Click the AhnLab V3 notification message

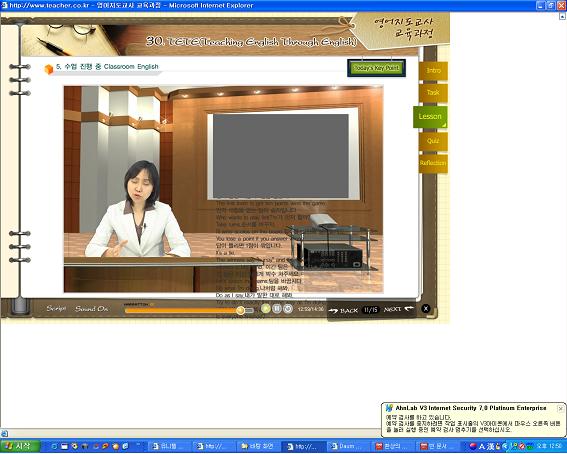click(473, 423)
